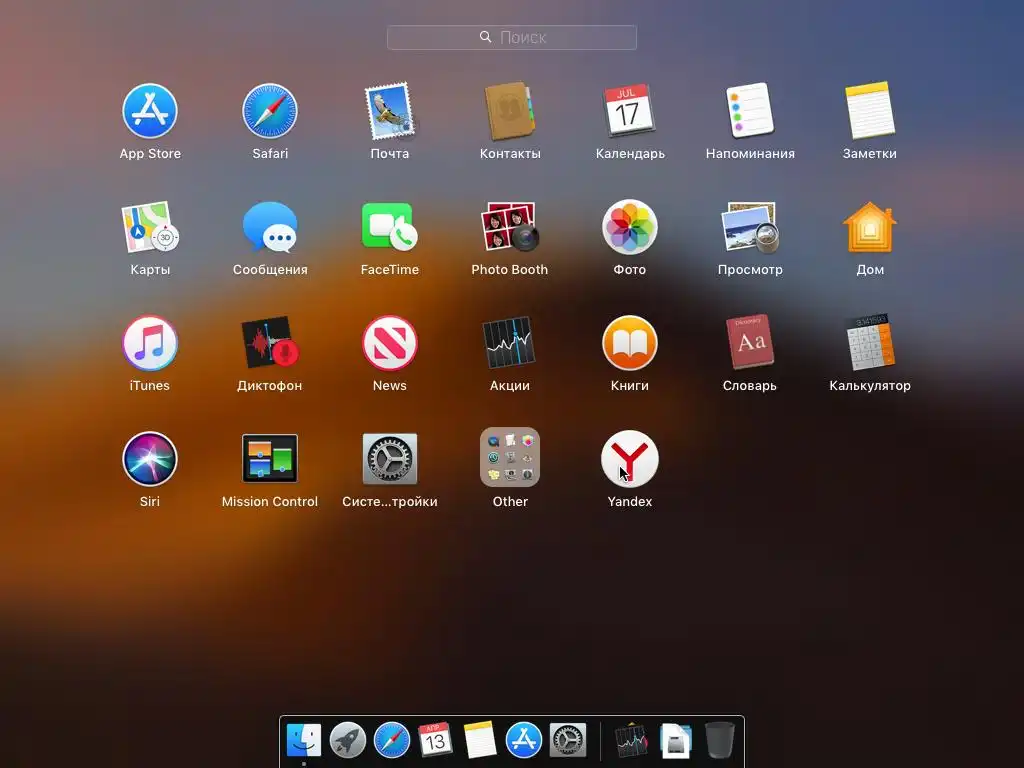Click the Launchpad rocket in Dock
Screen dimensions: 1024x768
click(347, 741)
